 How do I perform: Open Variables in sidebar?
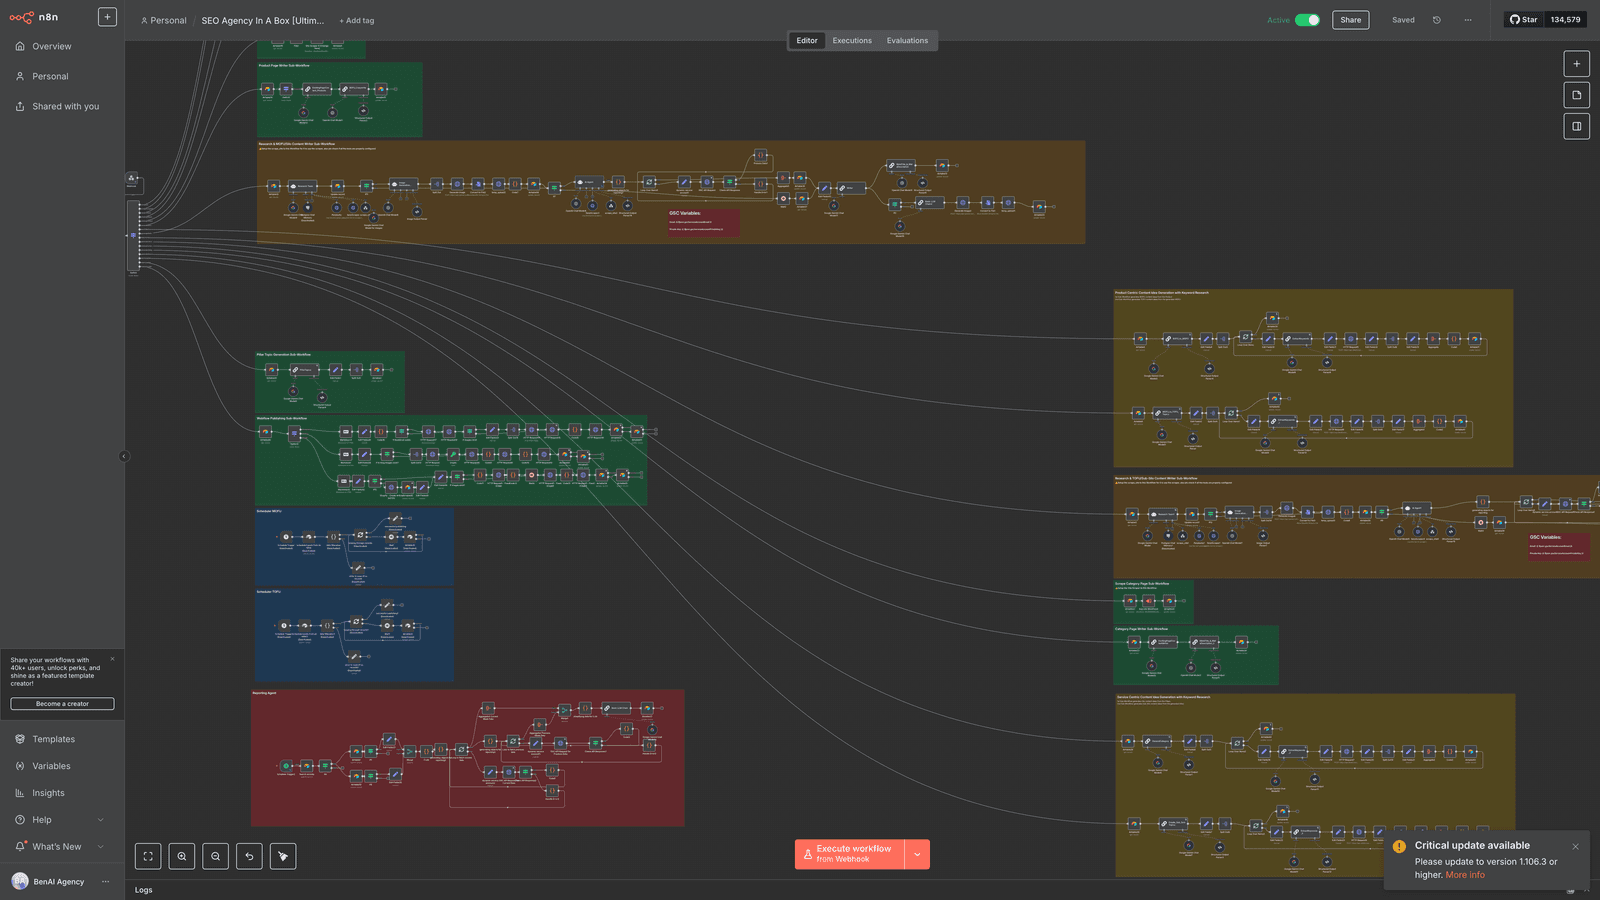51,766
